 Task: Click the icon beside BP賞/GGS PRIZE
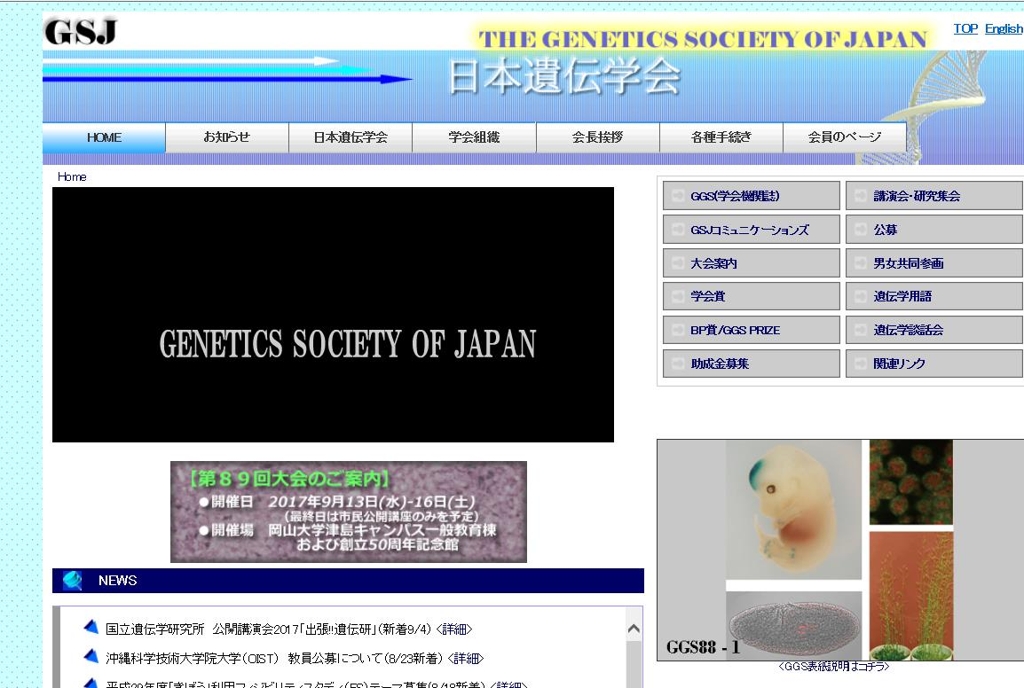coord(678,330)
